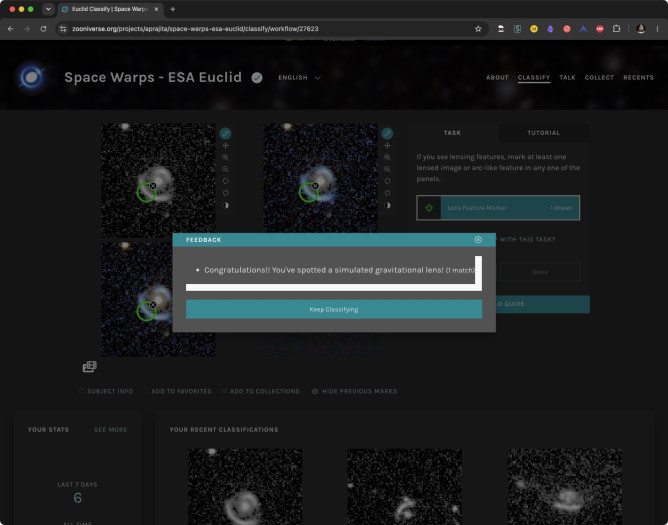Switch to the Tutorial tab
The width and height of the screenshot is (668, 525).
544,133
